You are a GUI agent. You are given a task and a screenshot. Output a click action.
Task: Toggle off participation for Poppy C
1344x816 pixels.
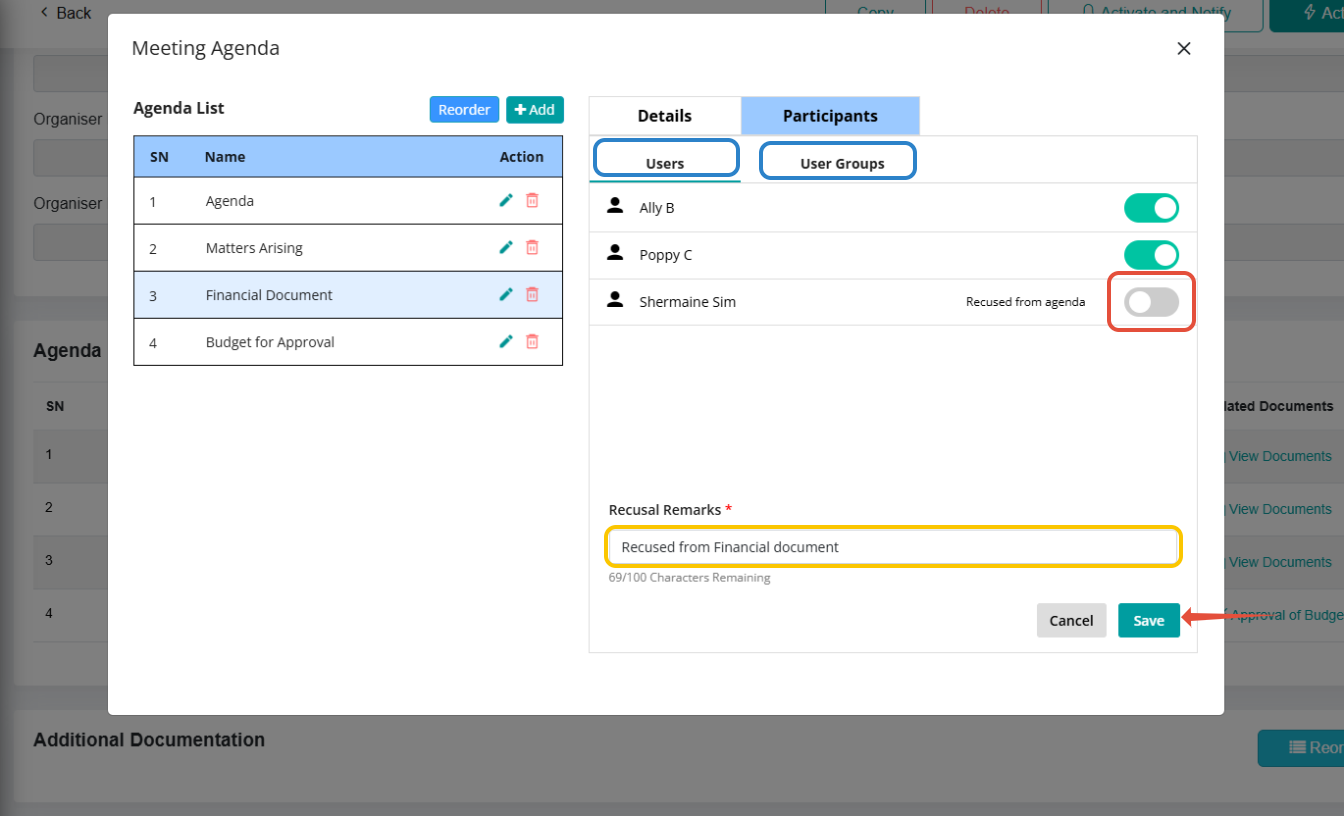pyautogui.click(x=1151, y=255)
